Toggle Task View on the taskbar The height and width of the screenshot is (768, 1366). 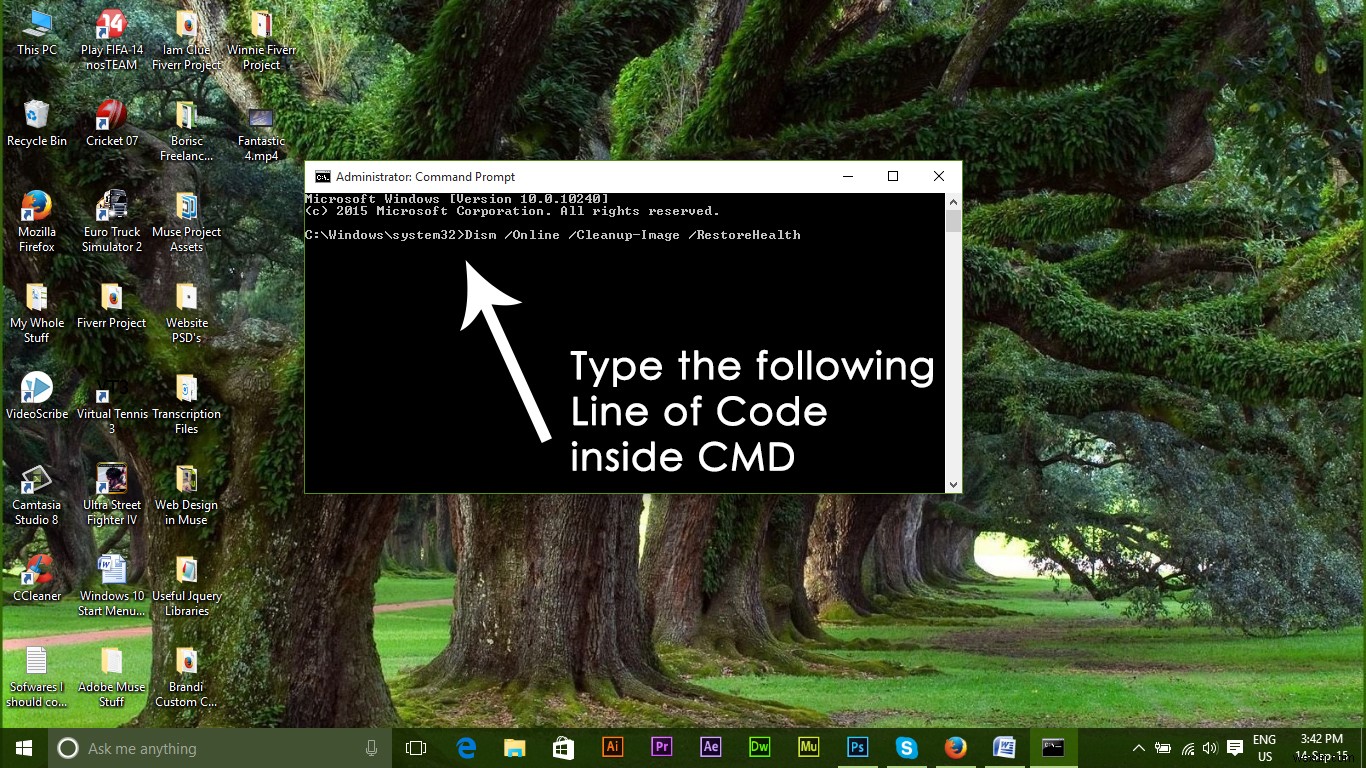click(x=415, y=747)
